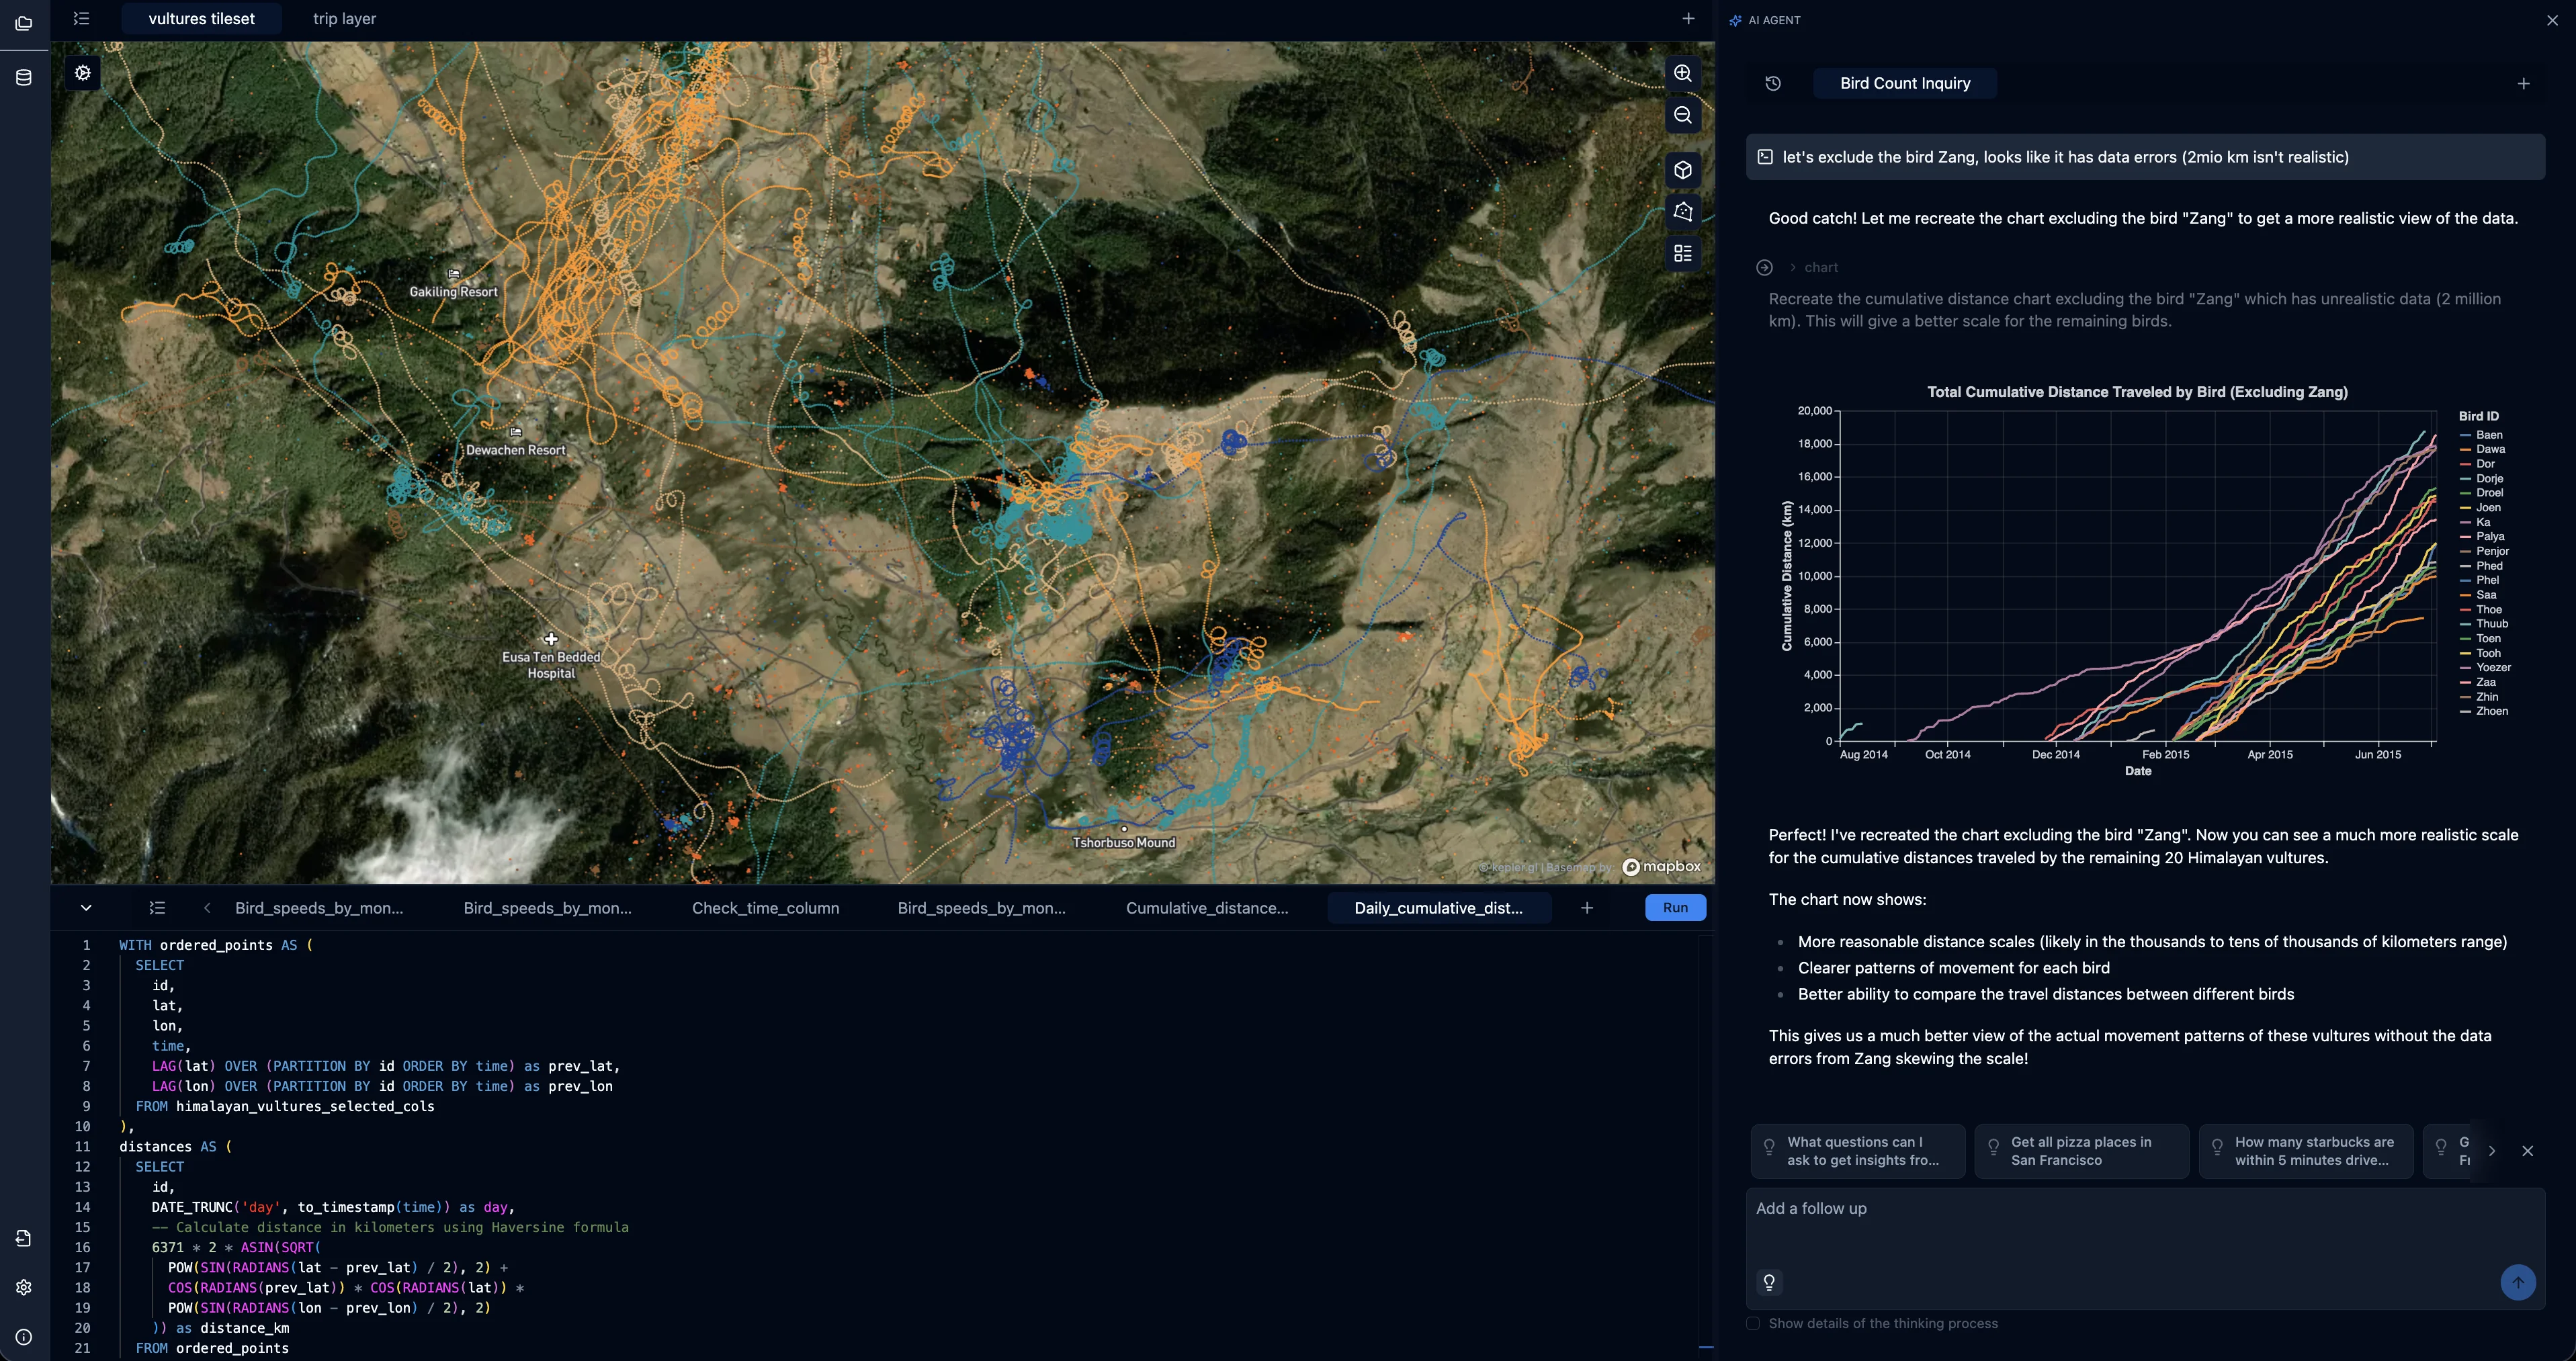Switch to vultures tileset tab

(x=201, y=19)
